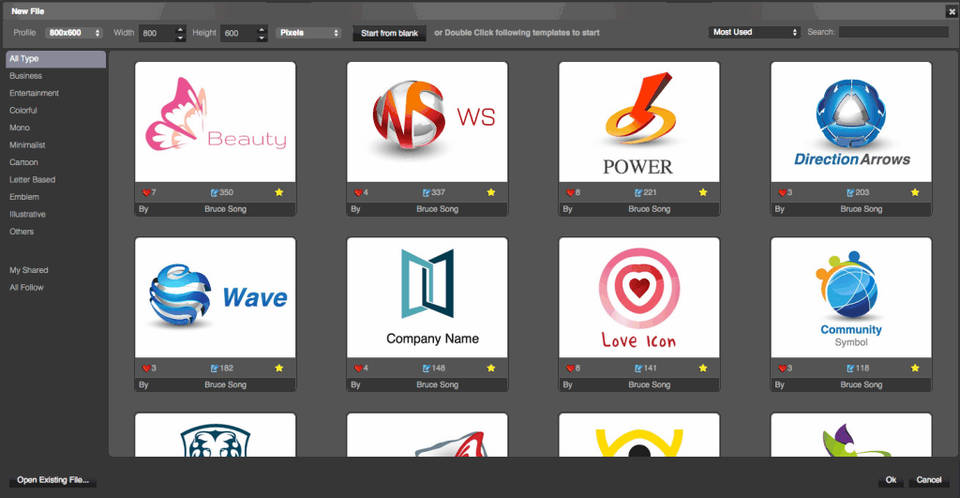Click the edit count icon on POWER template
Image resolution: width=960 pixels, height=498 pixels.
click(638, 192)
